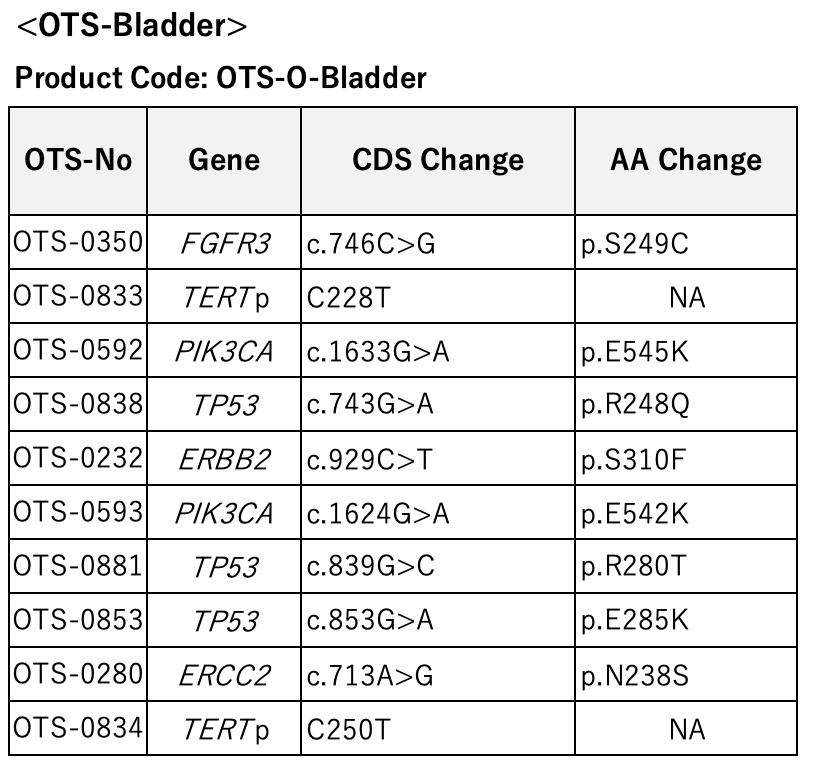Click the Gene column header
The height and width of the screenshot is (768, 814).
coord(224,161)
